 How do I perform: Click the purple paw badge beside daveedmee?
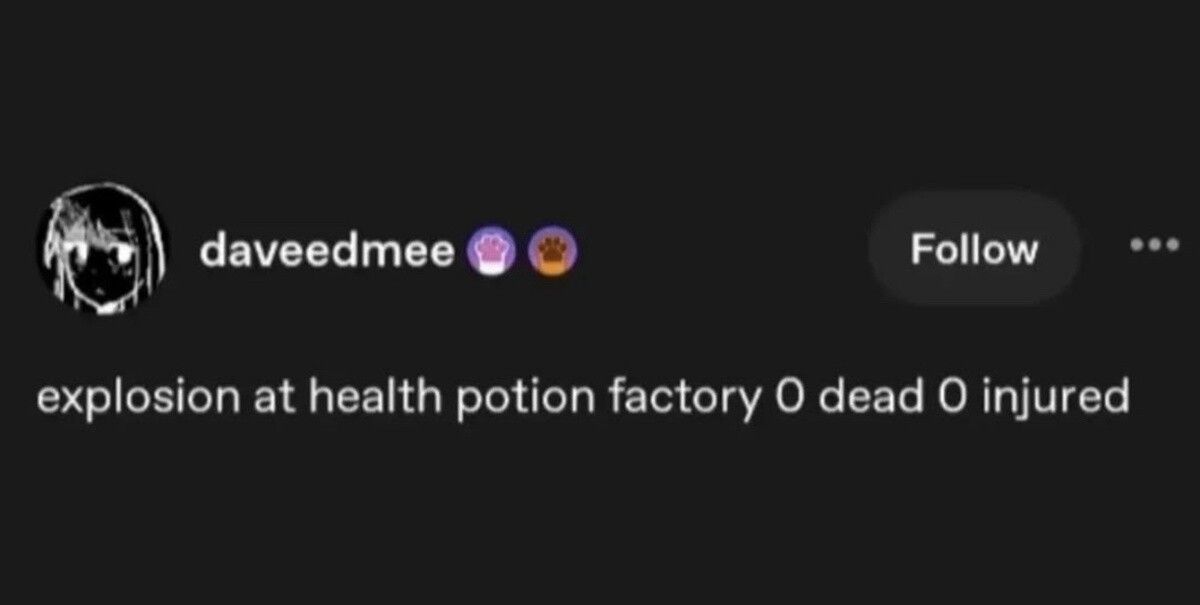pos(490,253)
